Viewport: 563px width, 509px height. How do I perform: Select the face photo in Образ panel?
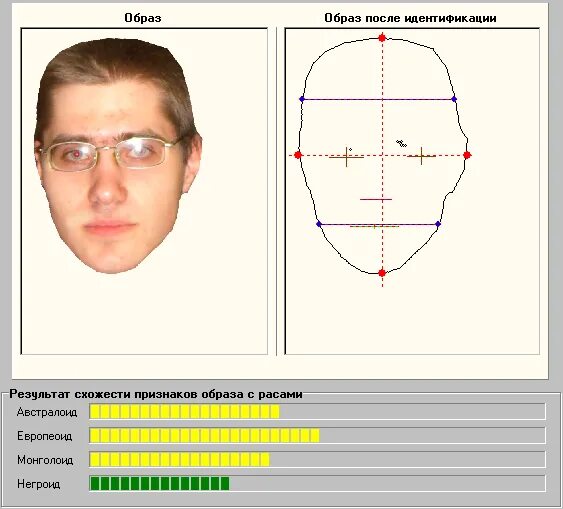pos(118,155)
